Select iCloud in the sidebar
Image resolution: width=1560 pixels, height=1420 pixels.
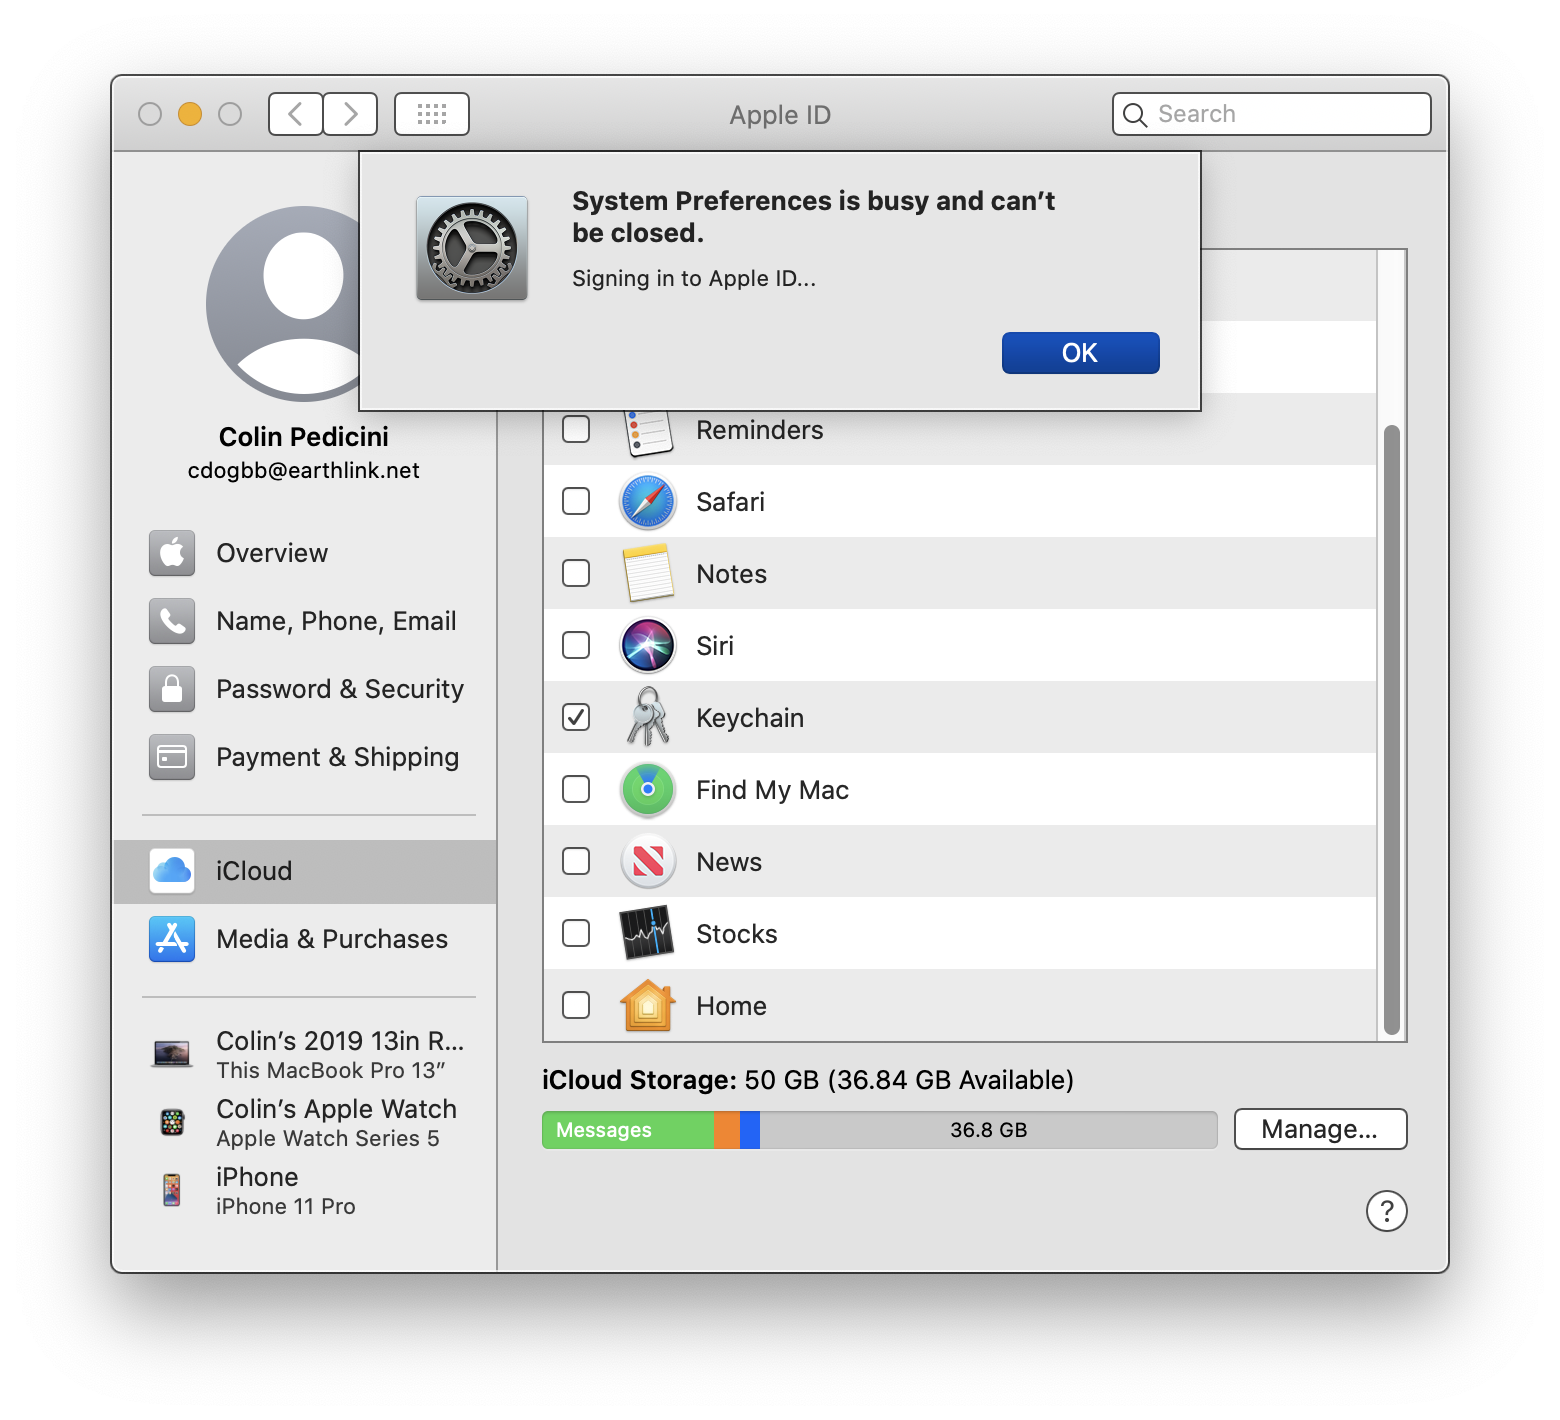pos(305,871)
